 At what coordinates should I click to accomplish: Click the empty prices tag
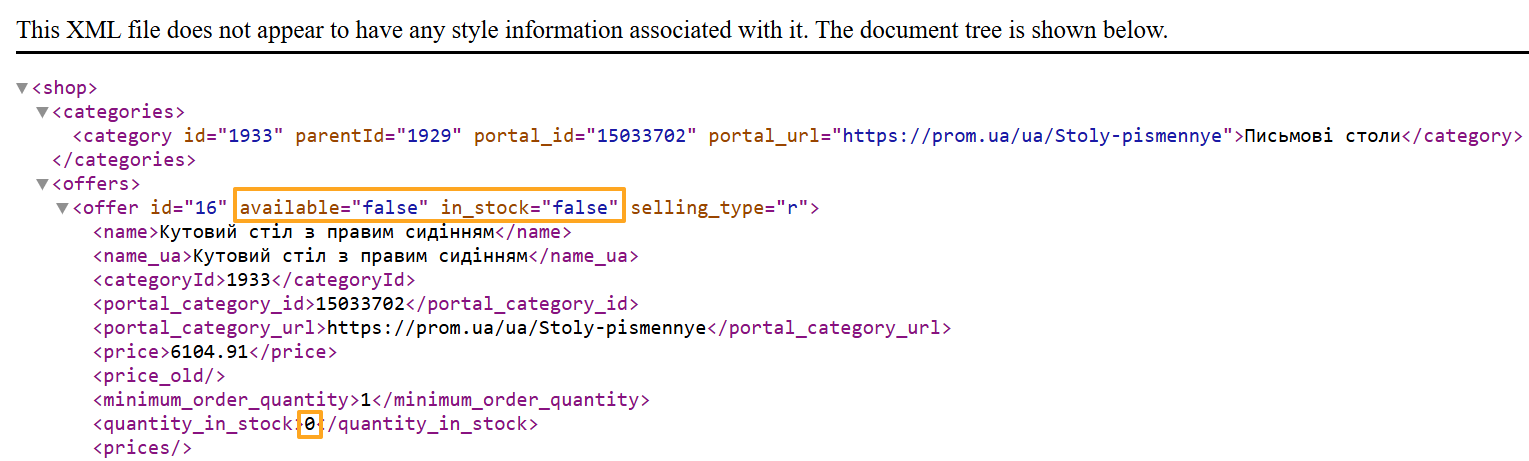coord(142,448)
